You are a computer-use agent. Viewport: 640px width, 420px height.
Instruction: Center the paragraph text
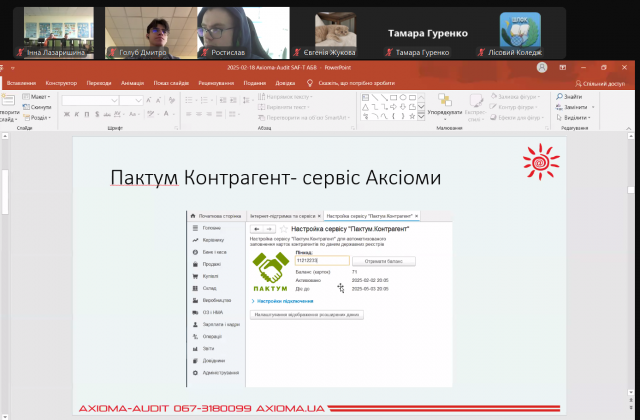199,114
